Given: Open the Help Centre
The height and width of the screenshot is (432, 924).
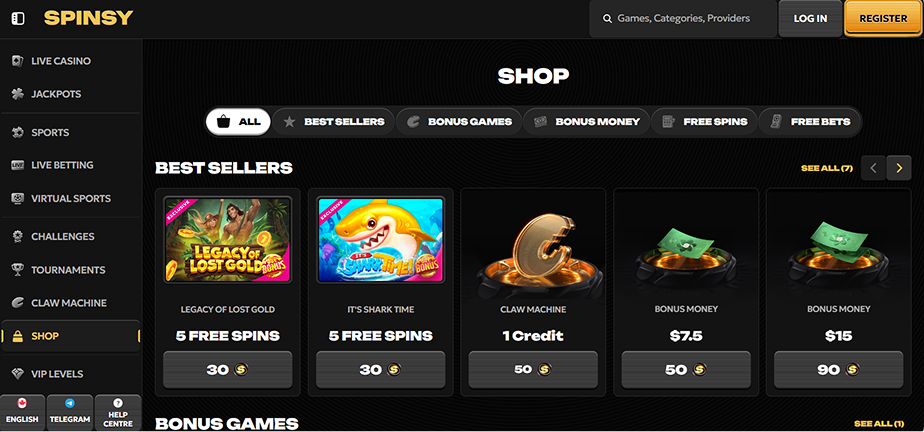Looking at the screenshot, I should 118,412.
